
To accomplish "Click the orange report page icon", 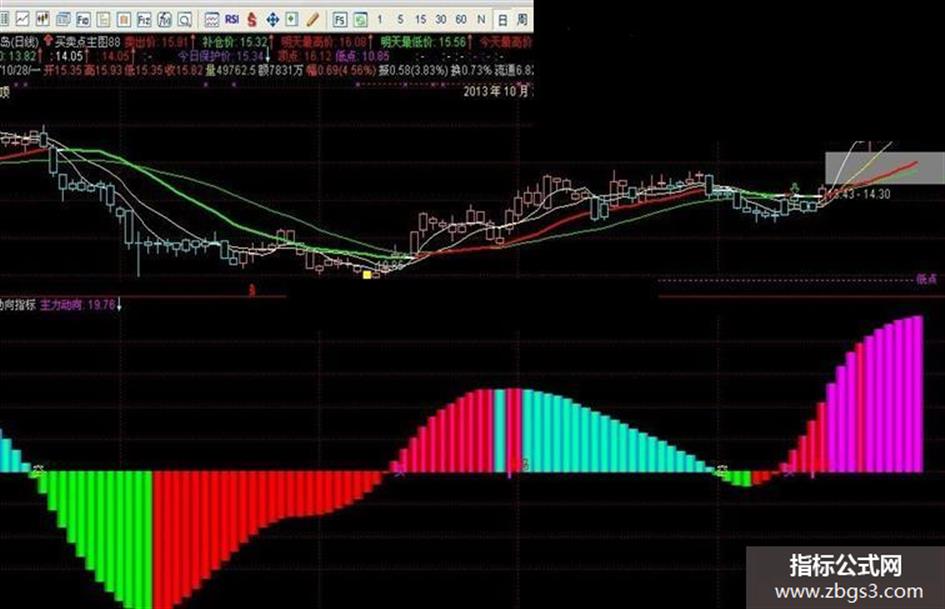I will [x=124, y=20].
